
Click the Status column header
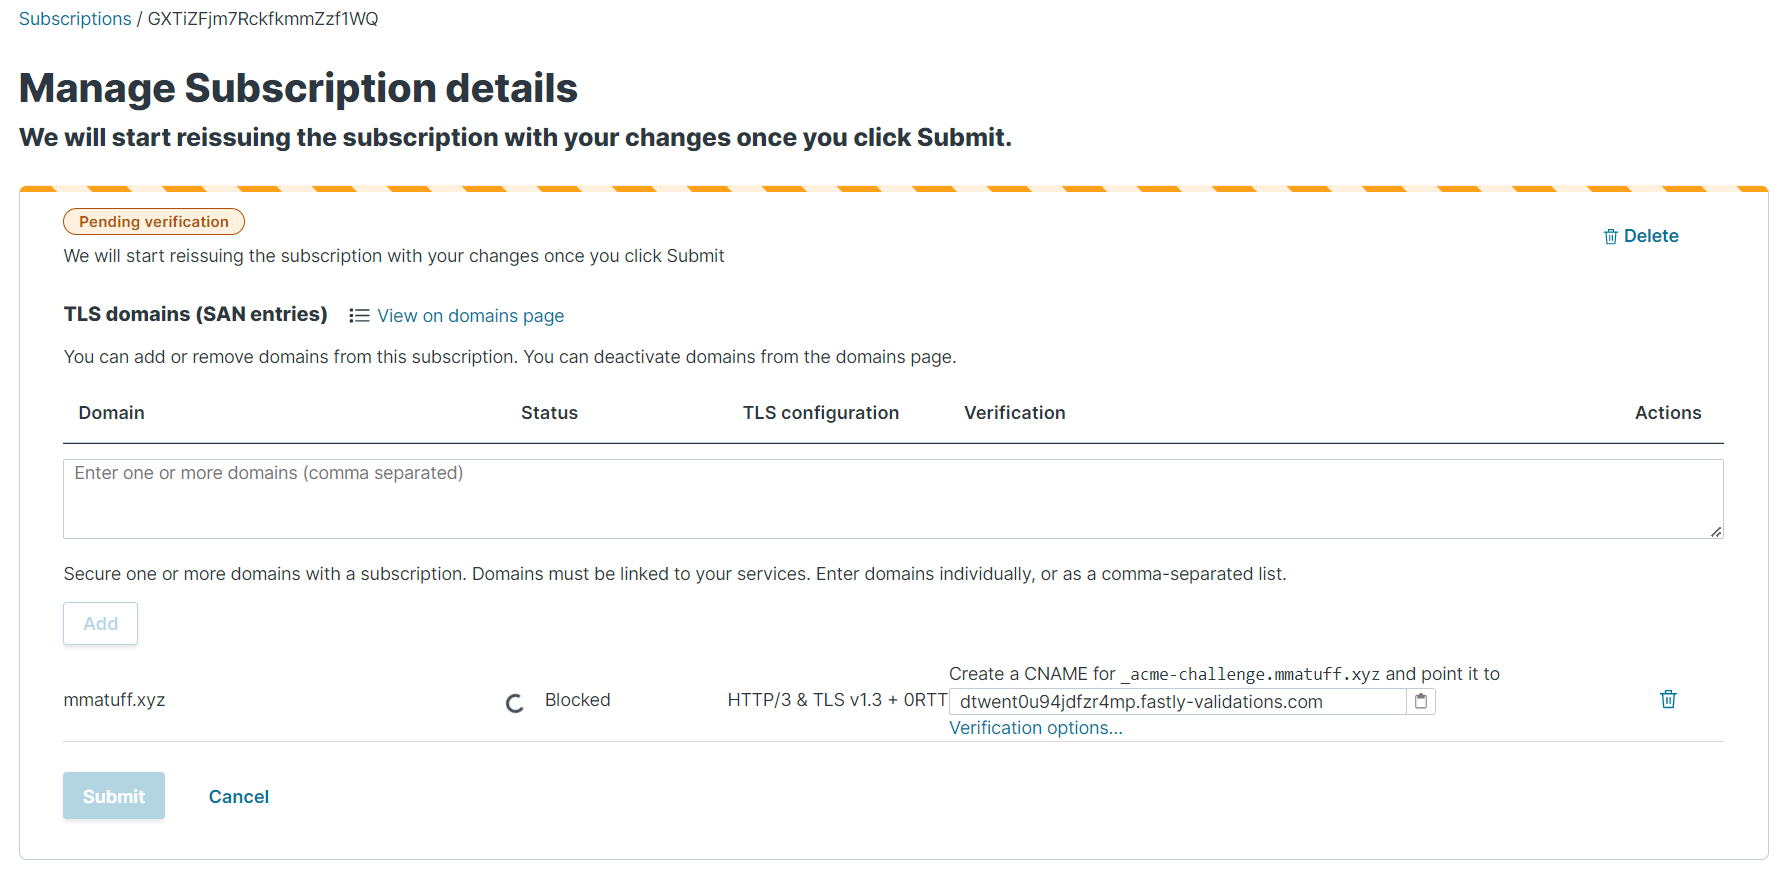point(549,413)
